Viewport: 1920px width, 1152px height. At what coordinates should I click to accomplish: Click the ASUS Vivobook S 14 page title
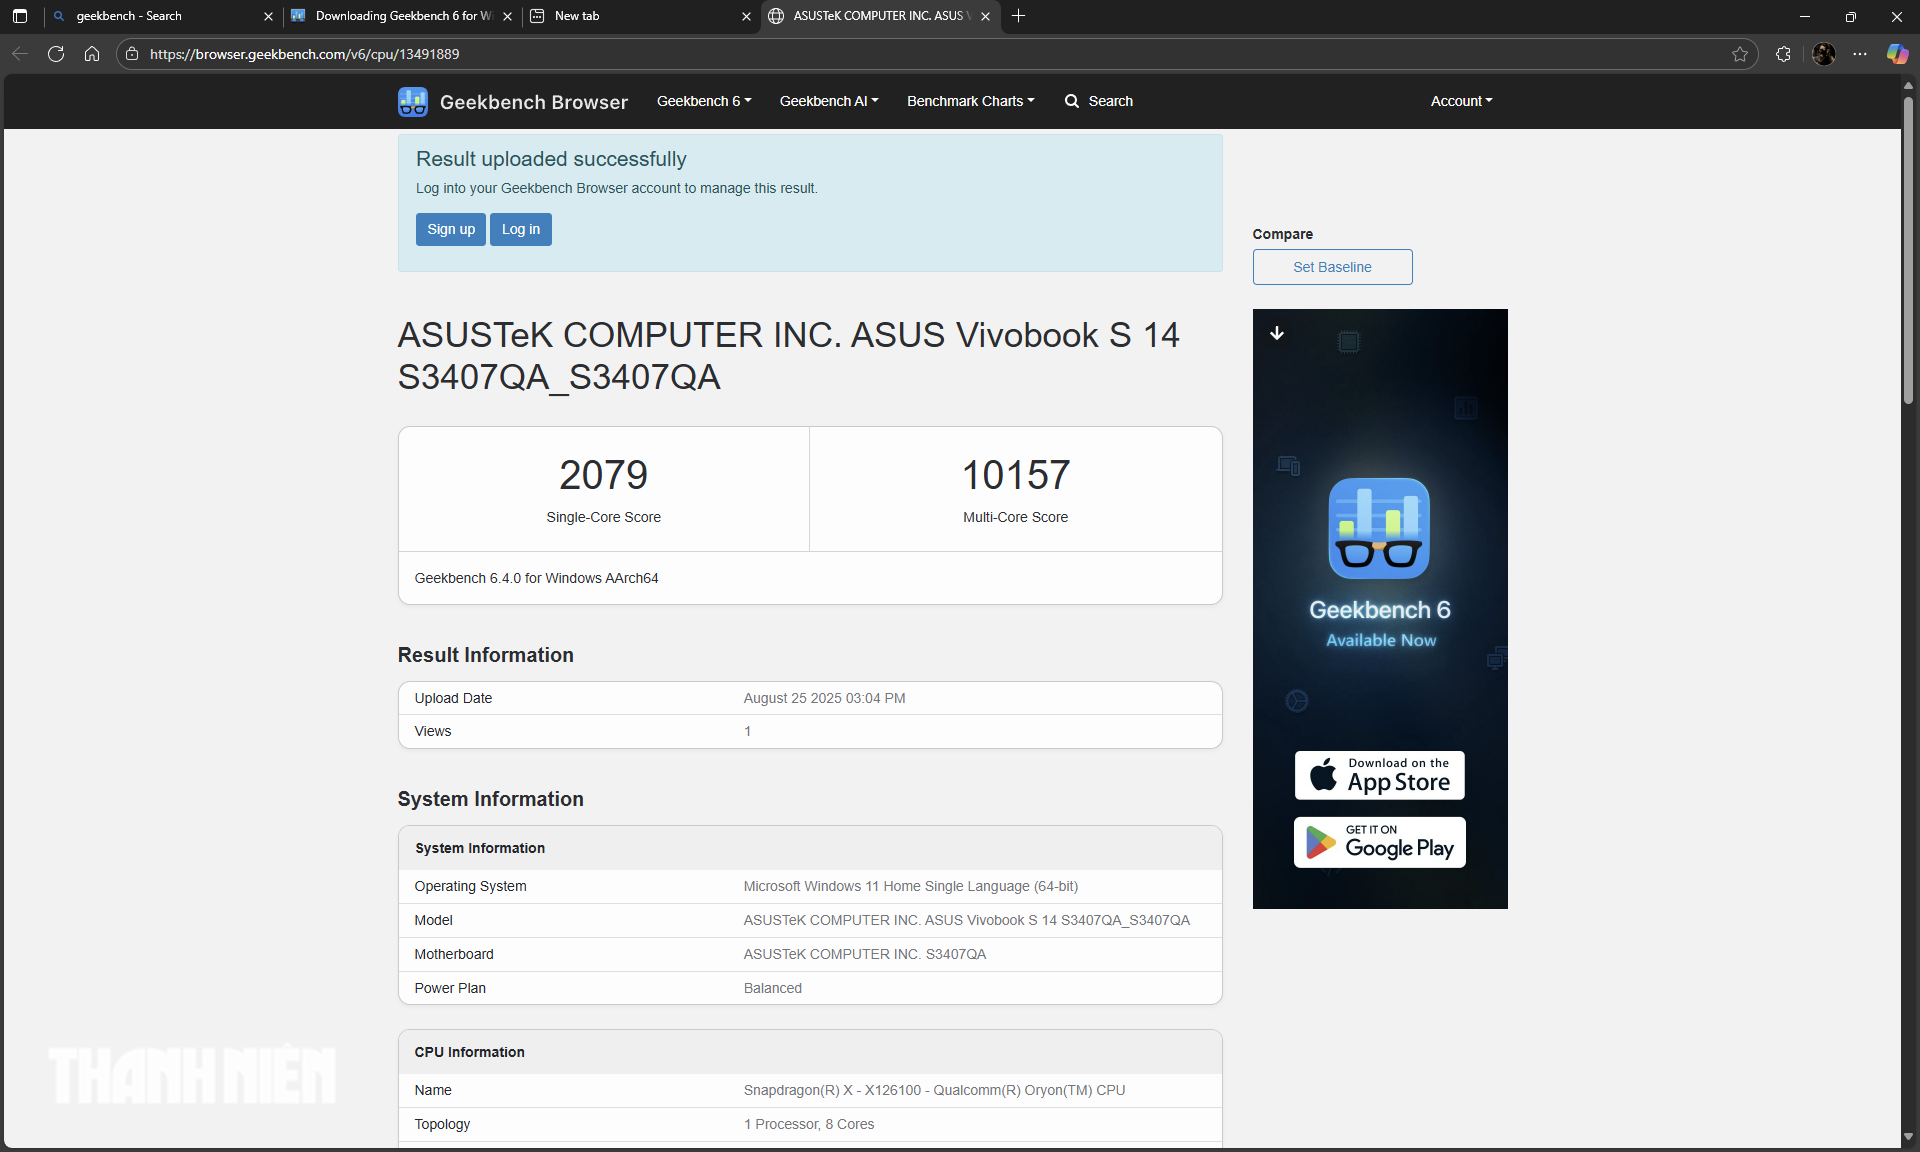tap(788, 356)
